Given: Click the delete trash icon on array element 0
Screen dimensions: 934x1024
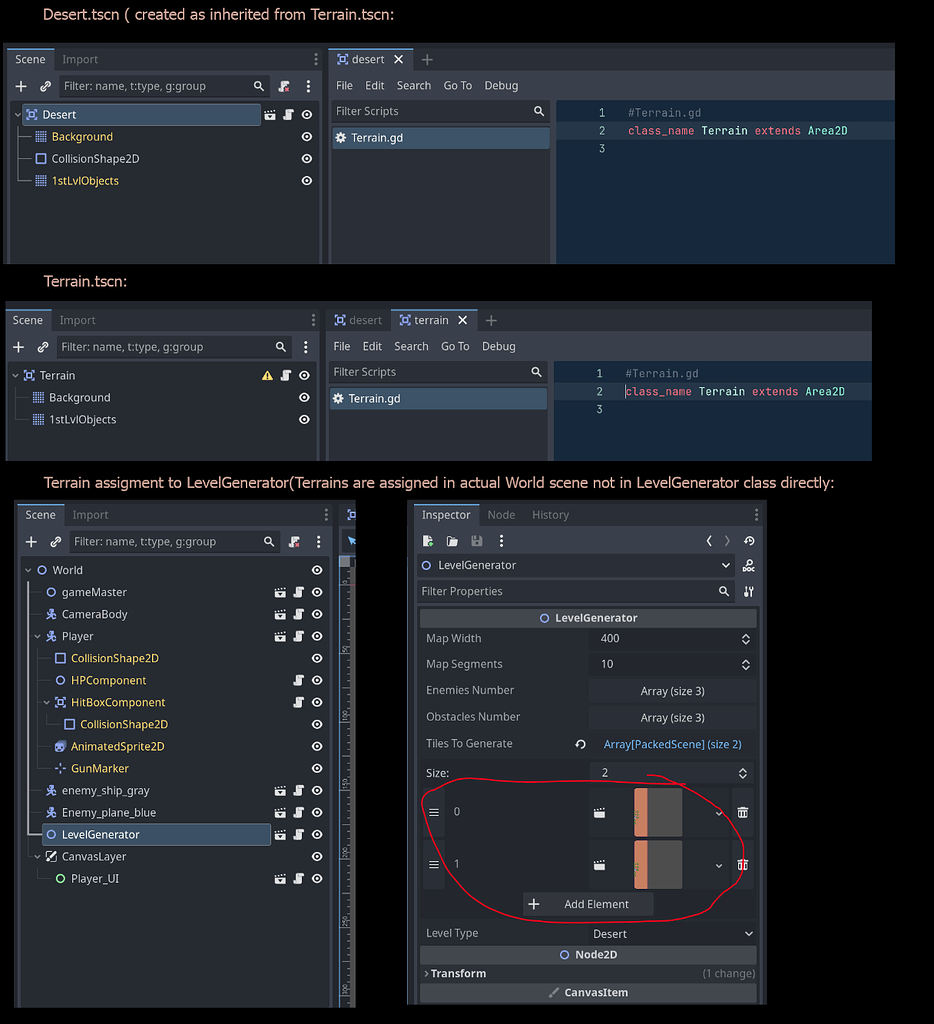Looking at the screenshot, I should [x=742, y=812].
